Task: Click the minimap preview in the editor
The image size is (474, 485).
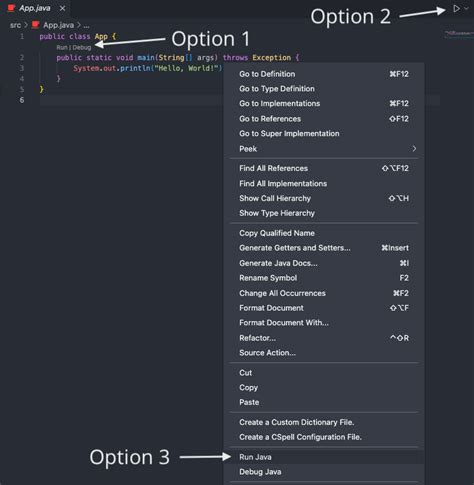Action: [459, 34]
